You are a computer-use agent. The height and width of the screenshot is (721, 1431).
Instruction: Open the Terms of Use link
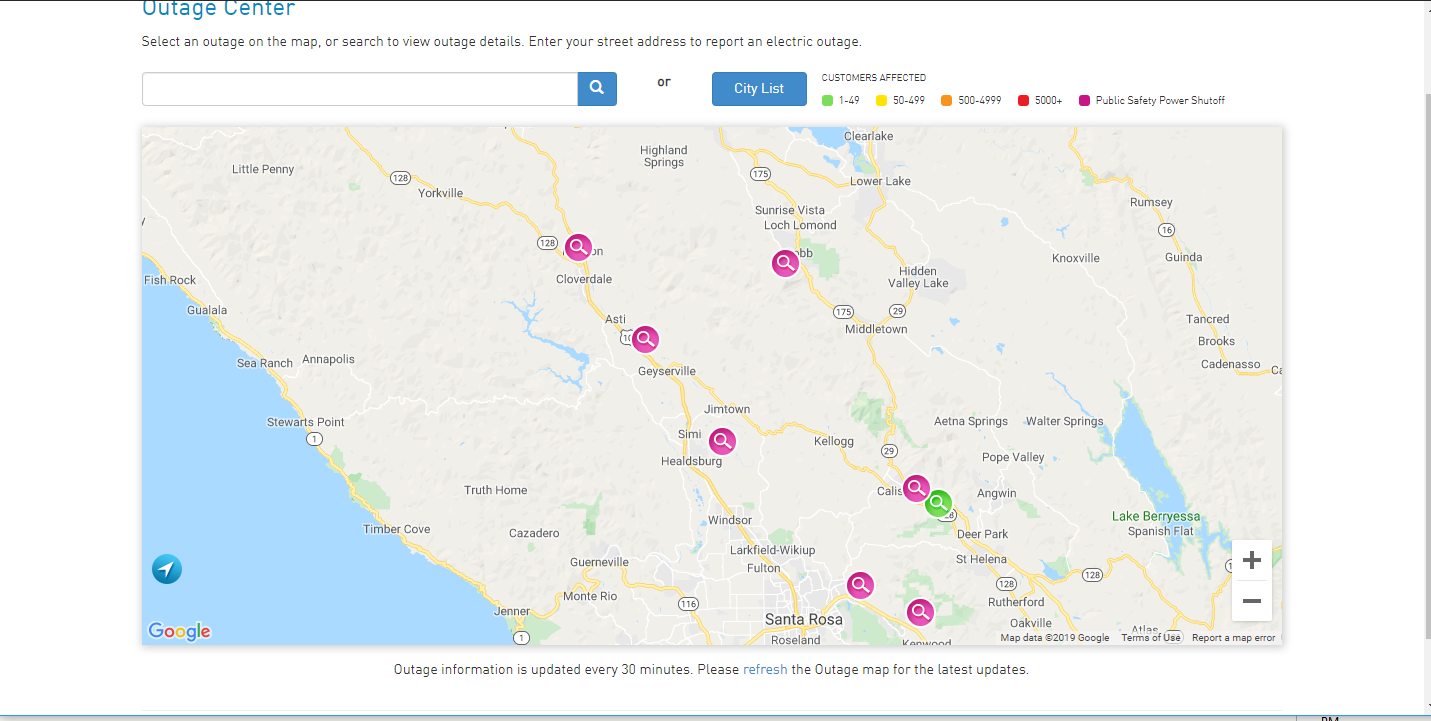1150,638
